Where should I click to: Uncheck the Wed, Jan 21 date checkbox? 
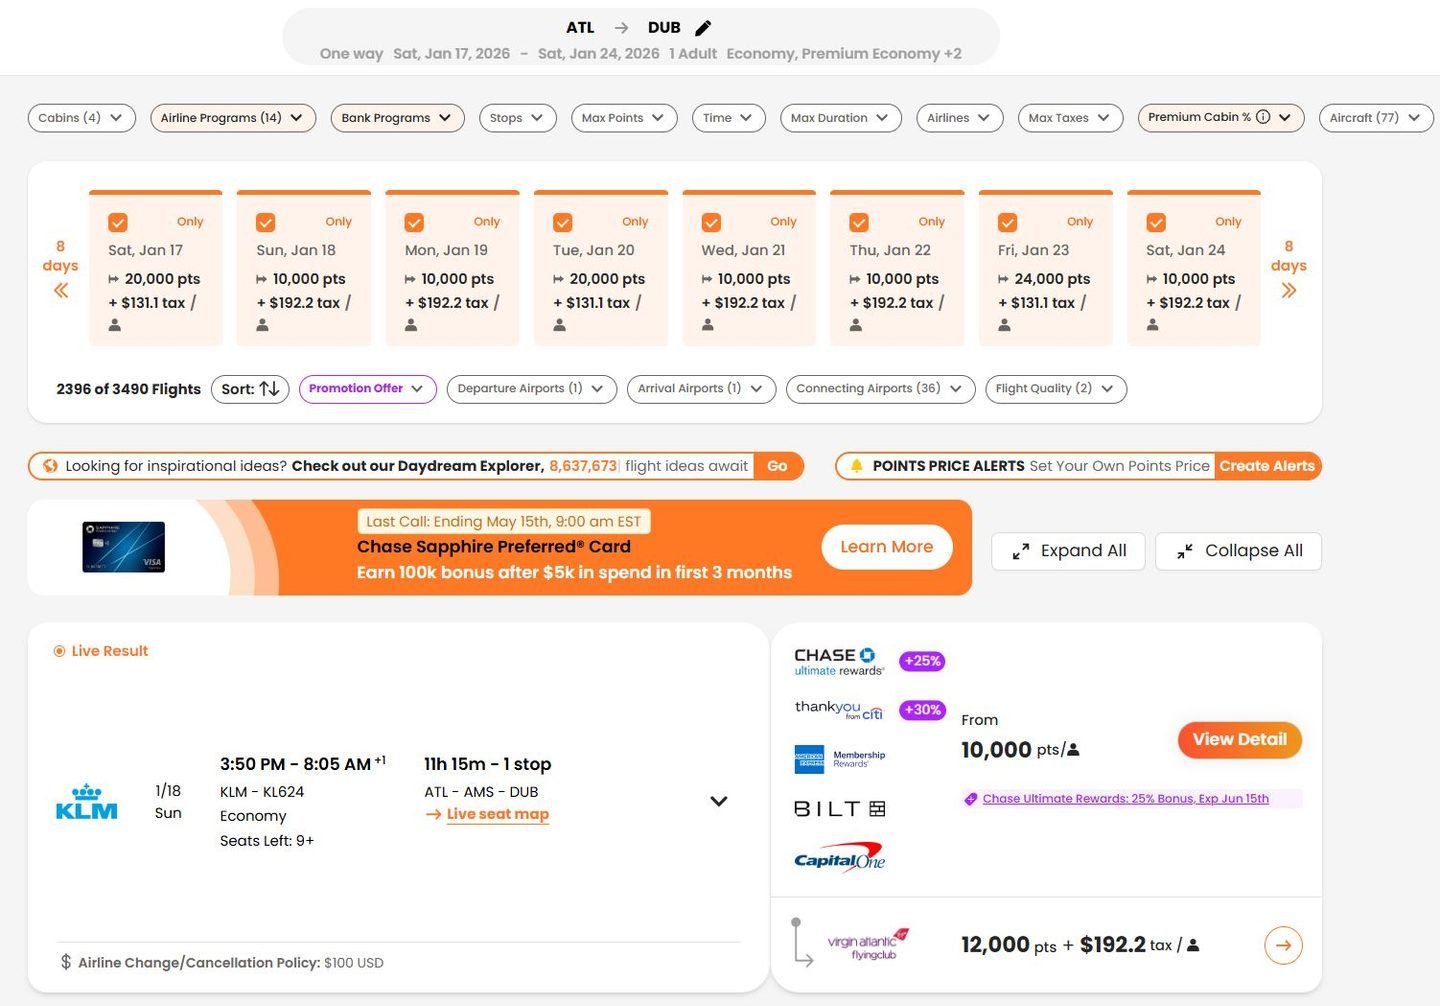[711, 222]
